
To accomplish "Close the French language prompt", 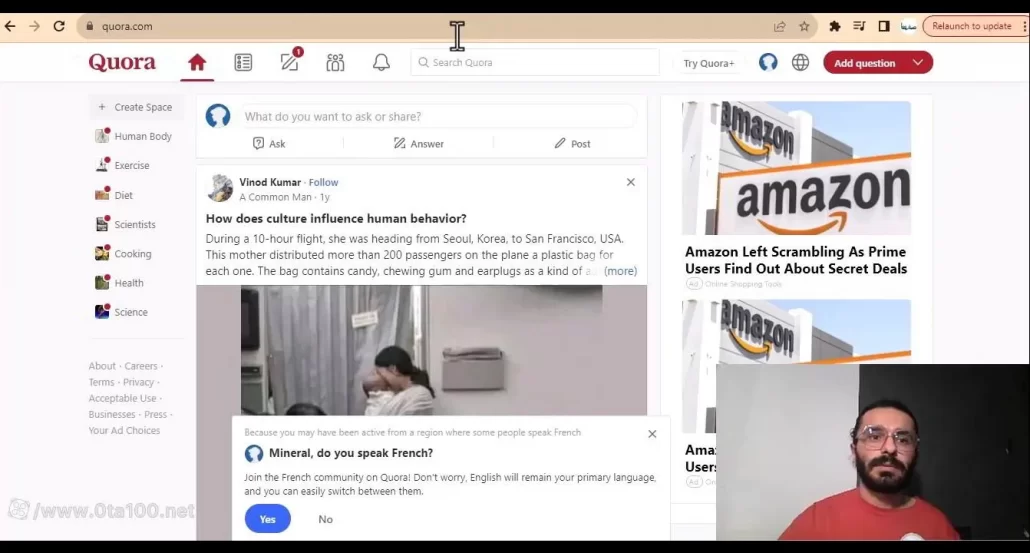I will 652,434.
